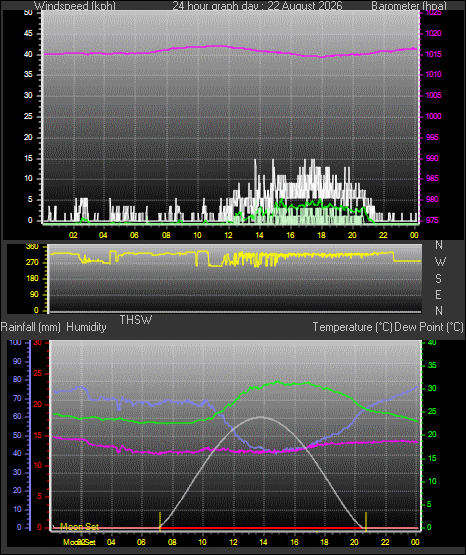Click the yellow sunset marker near 21
This screenshot has height=555, width=466.
pos(366,521)
